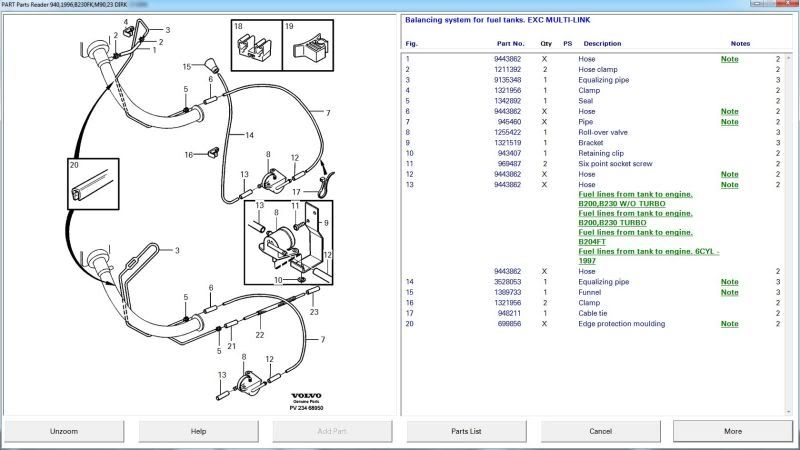Viewport: 800px width, 450px height.
Task: Click the Part No. column header
Action: click(x=510, y=44)
